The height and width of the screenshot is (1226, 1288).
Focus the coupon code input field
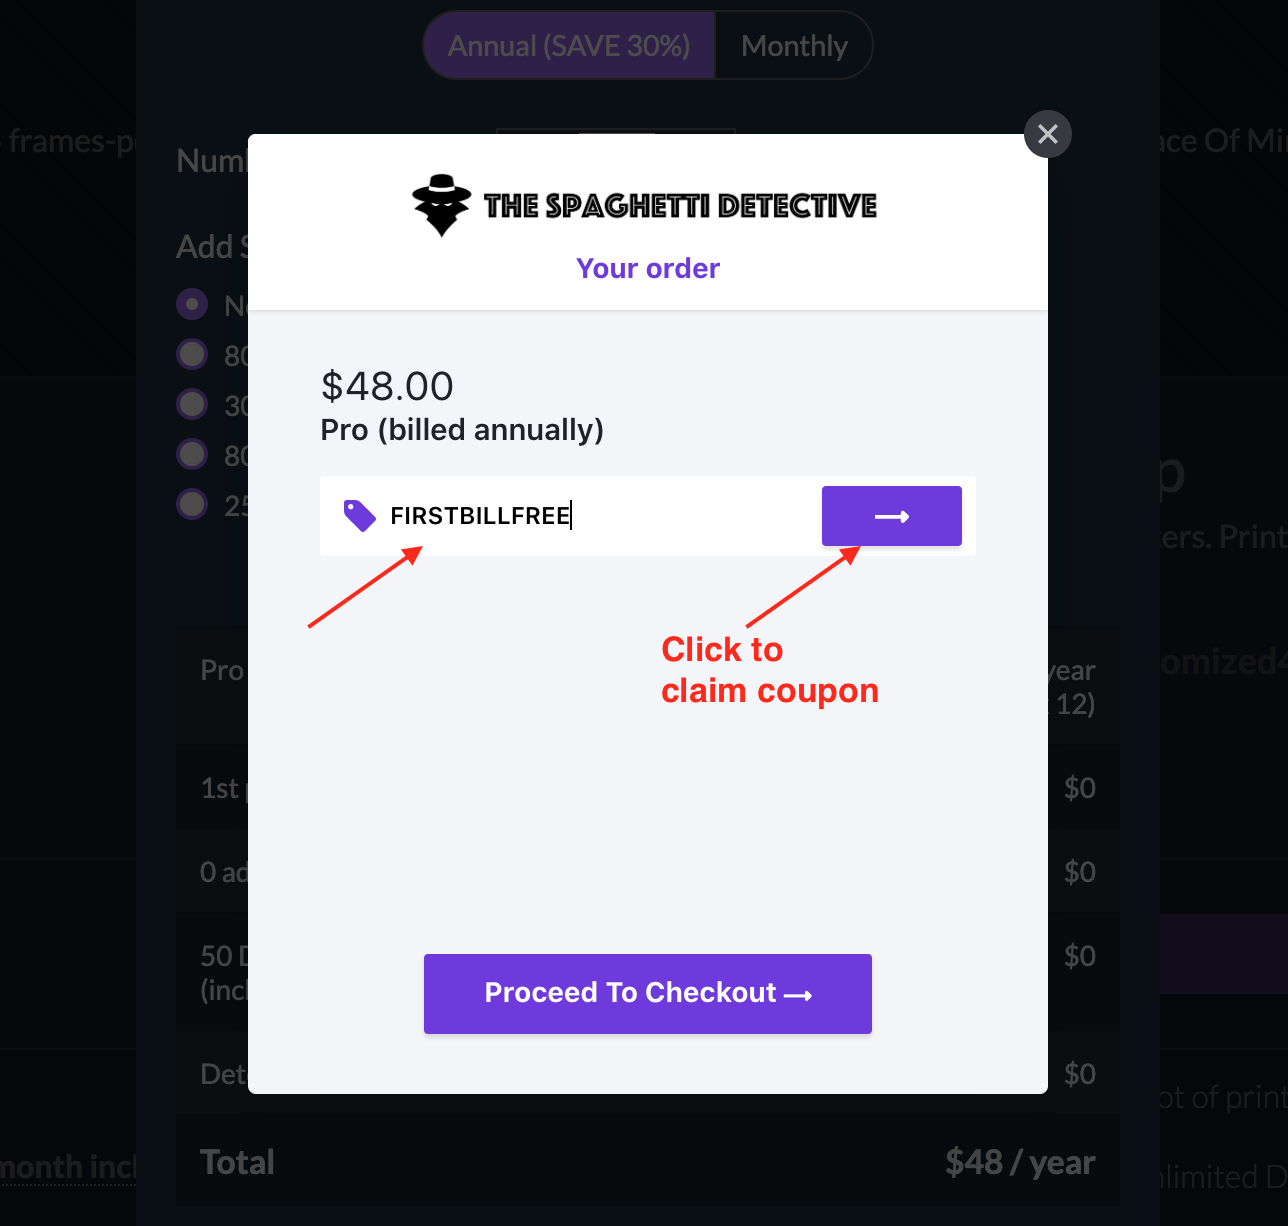tap(600, 516)
